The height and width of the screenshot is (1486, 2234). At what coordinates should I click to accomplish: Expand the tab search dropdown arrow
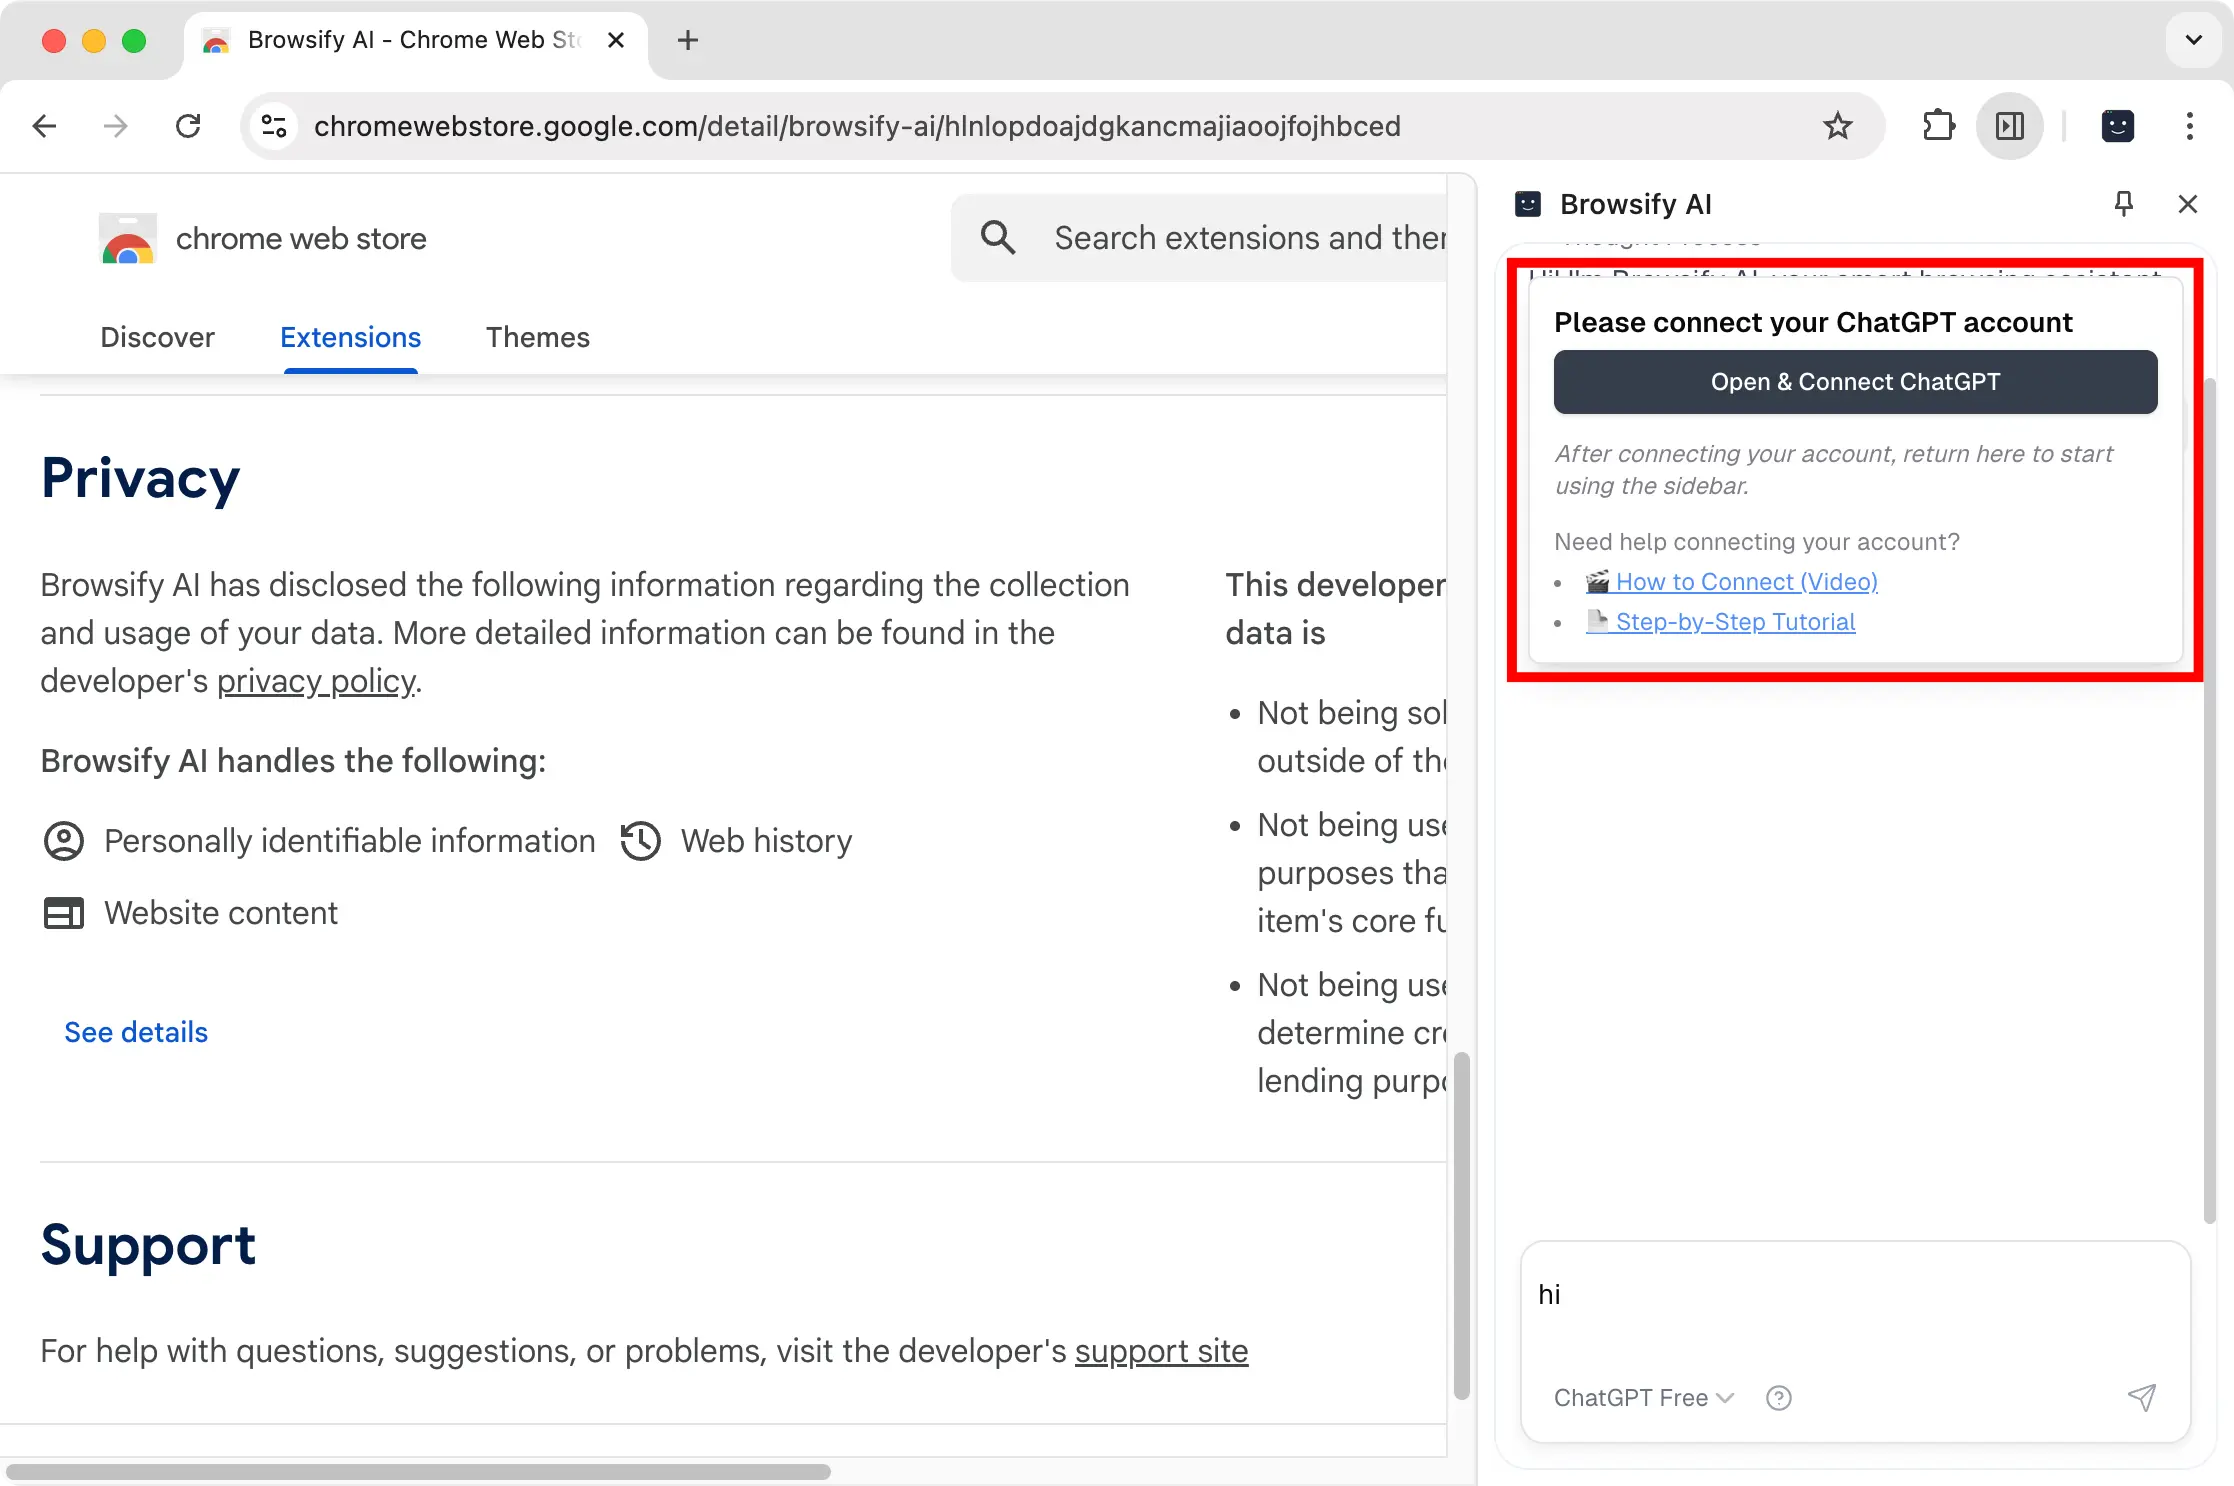[x=2194, y=40]
